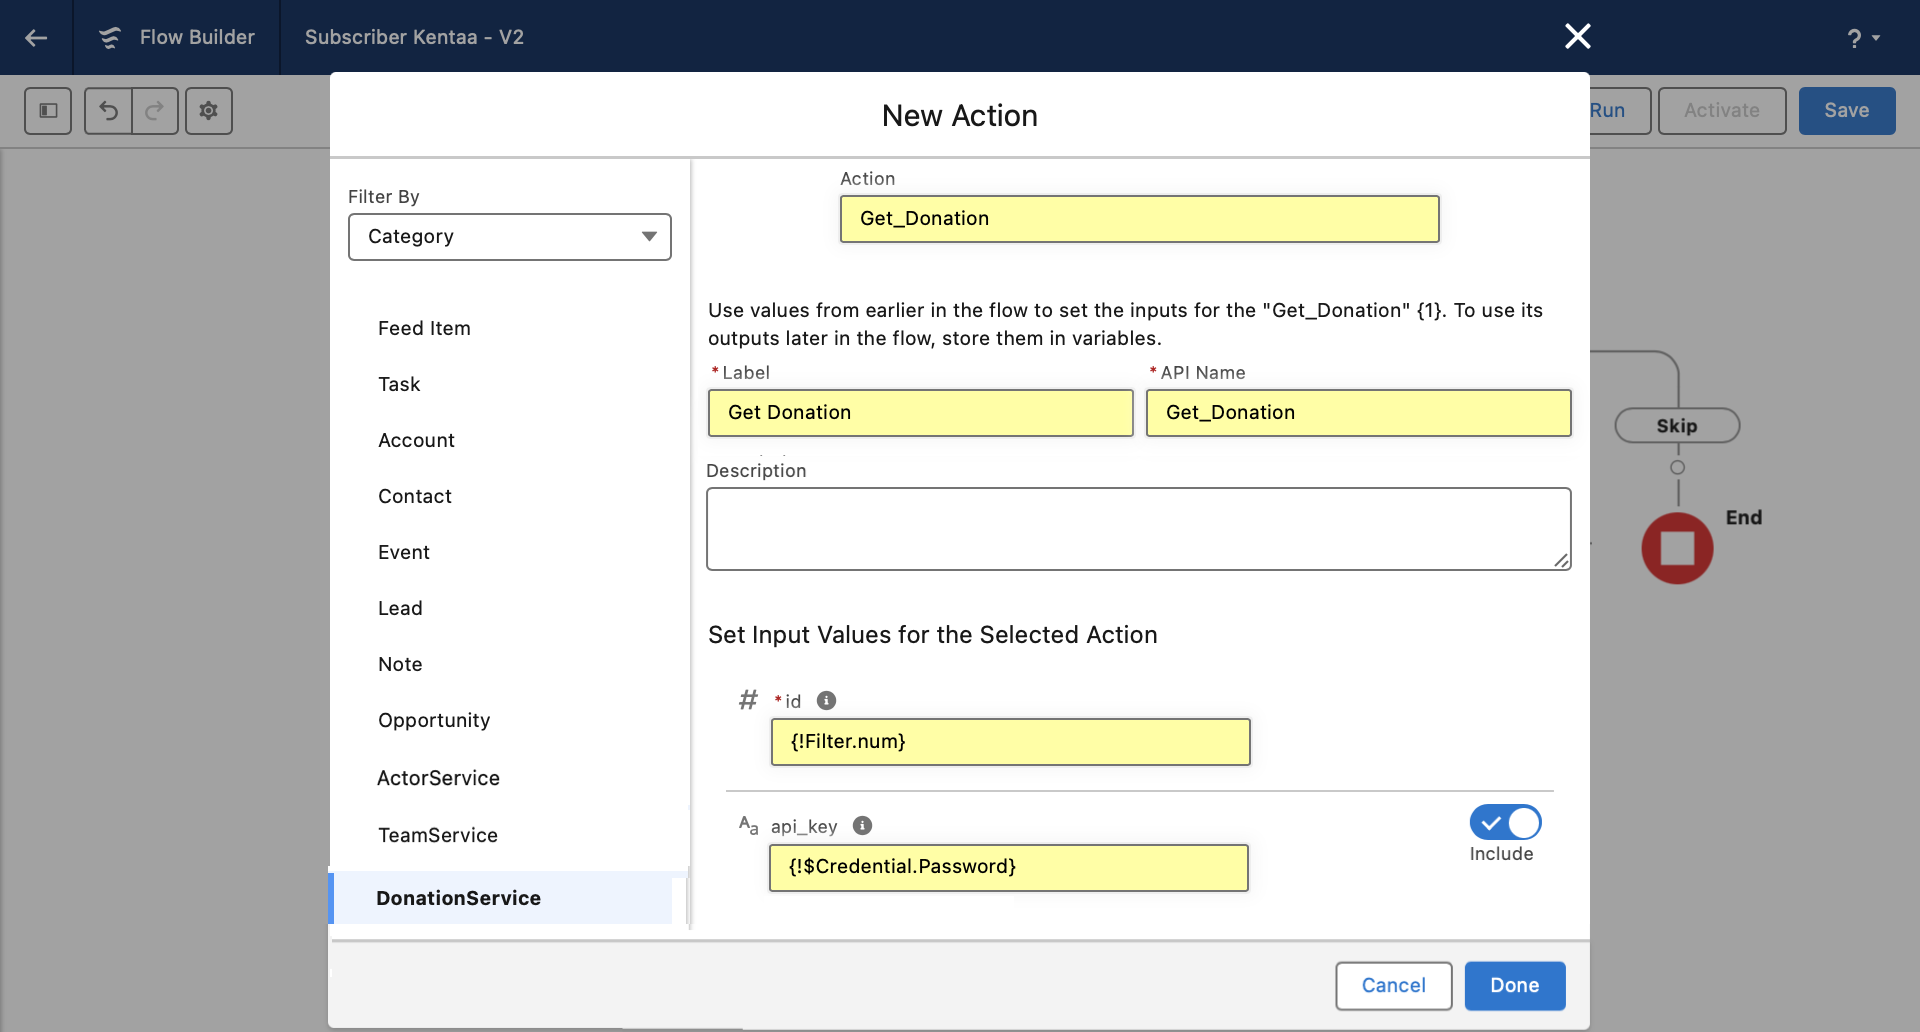Go back with the left arrow icon
Image resolution: width=1920 pixels, height=1032 pixels.
pos(36,38)
